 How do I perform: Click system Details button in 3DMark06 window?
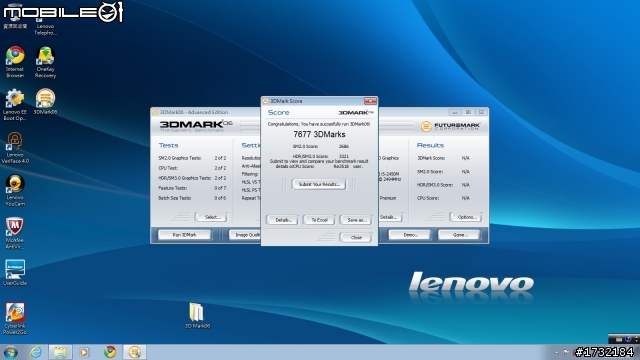[x=390, y=217]
